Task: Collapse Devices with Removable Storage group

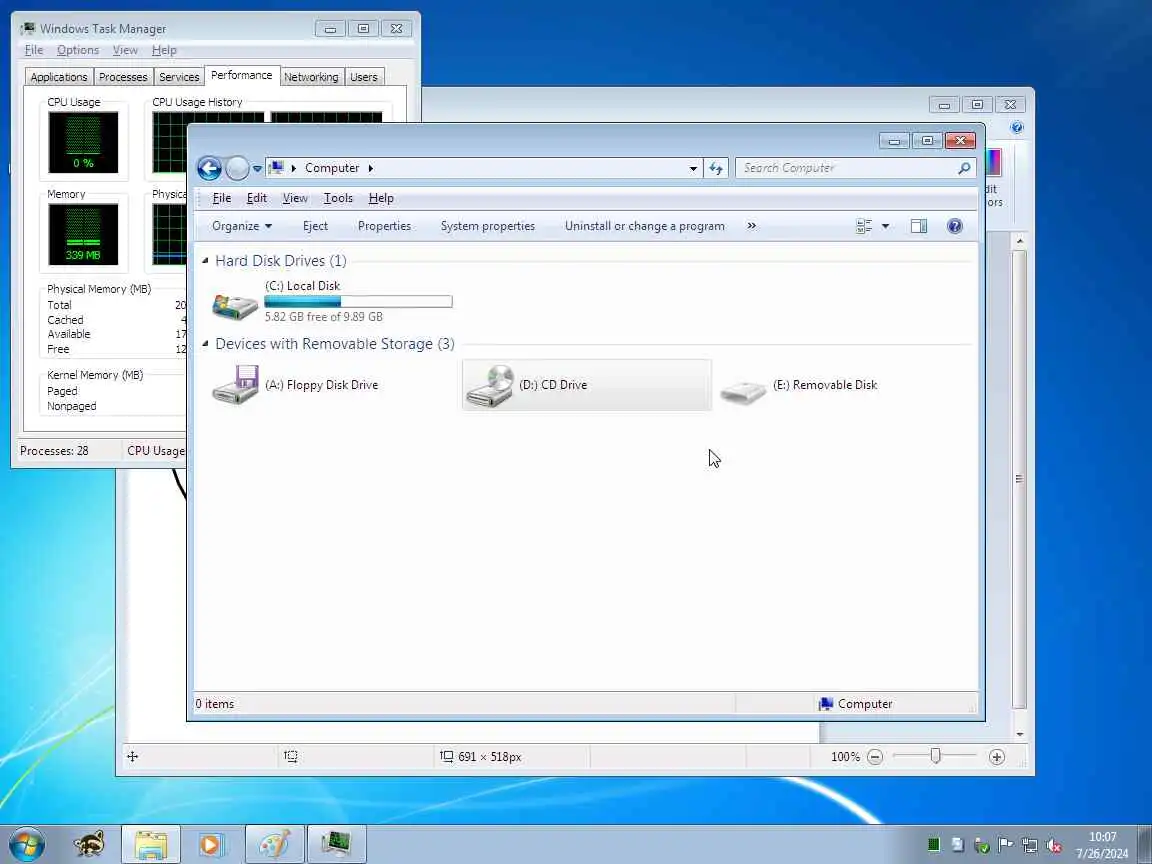Action: [205, 343]
